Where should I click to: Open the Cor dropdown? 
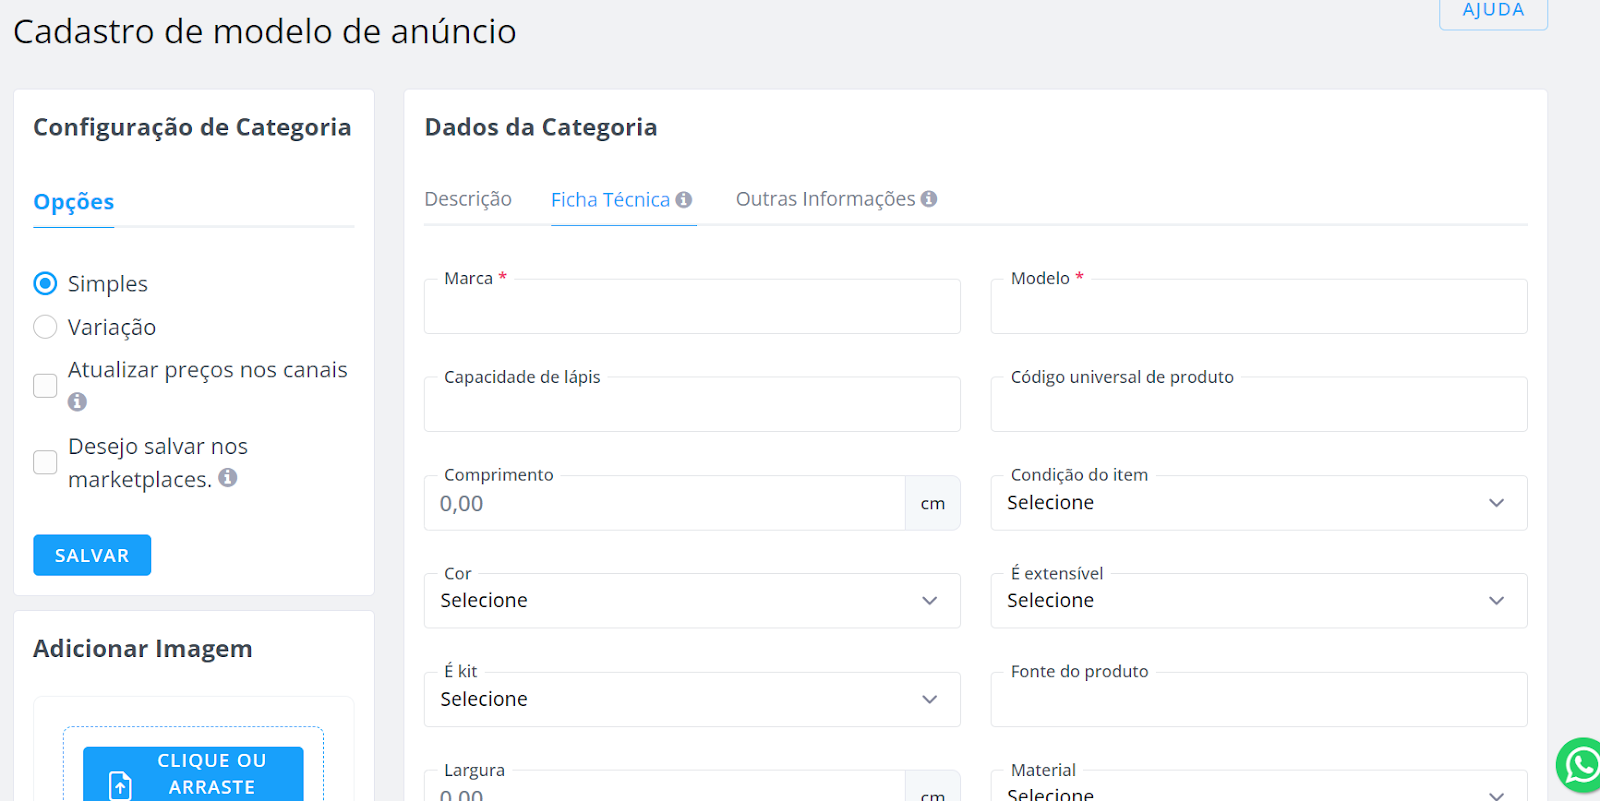pyautogui.click(x=692, y=601)
